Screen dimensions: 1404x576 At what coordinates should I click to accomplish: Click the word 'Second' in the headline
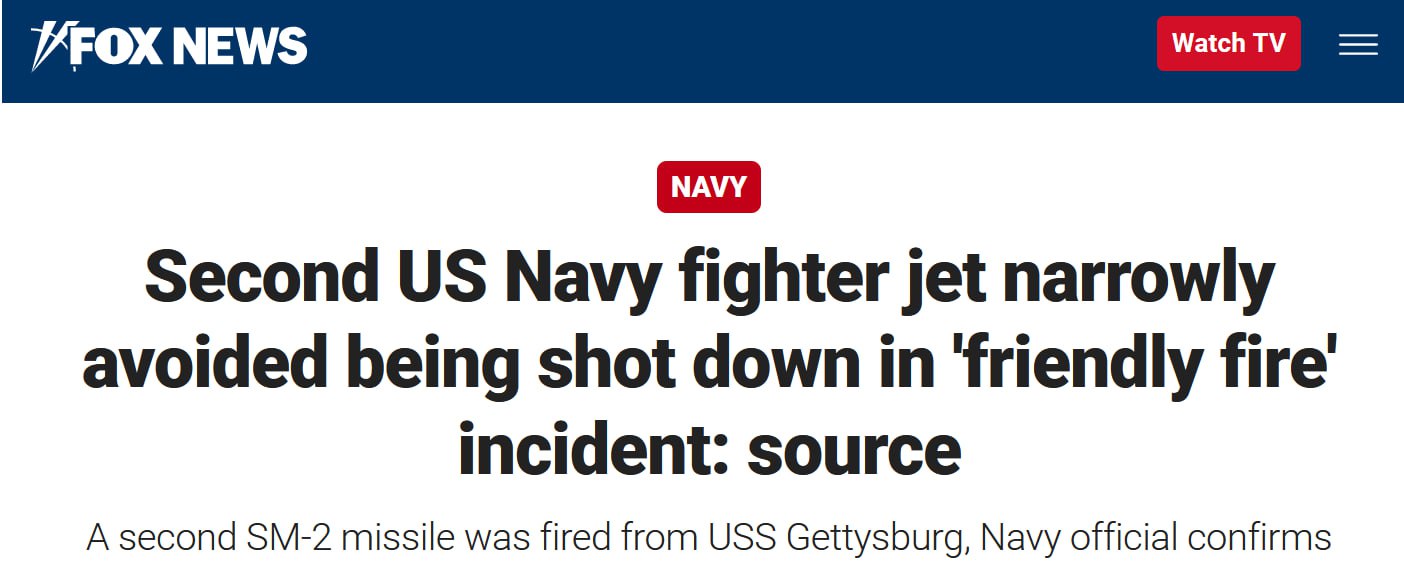tap(254, 277)
